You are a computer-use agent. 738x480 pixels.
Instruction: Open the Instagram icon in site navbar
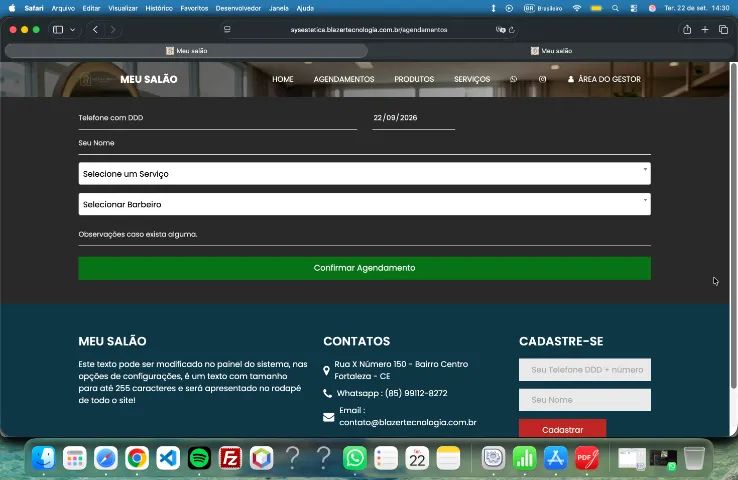pyautogui.click(x=542, y=79)
